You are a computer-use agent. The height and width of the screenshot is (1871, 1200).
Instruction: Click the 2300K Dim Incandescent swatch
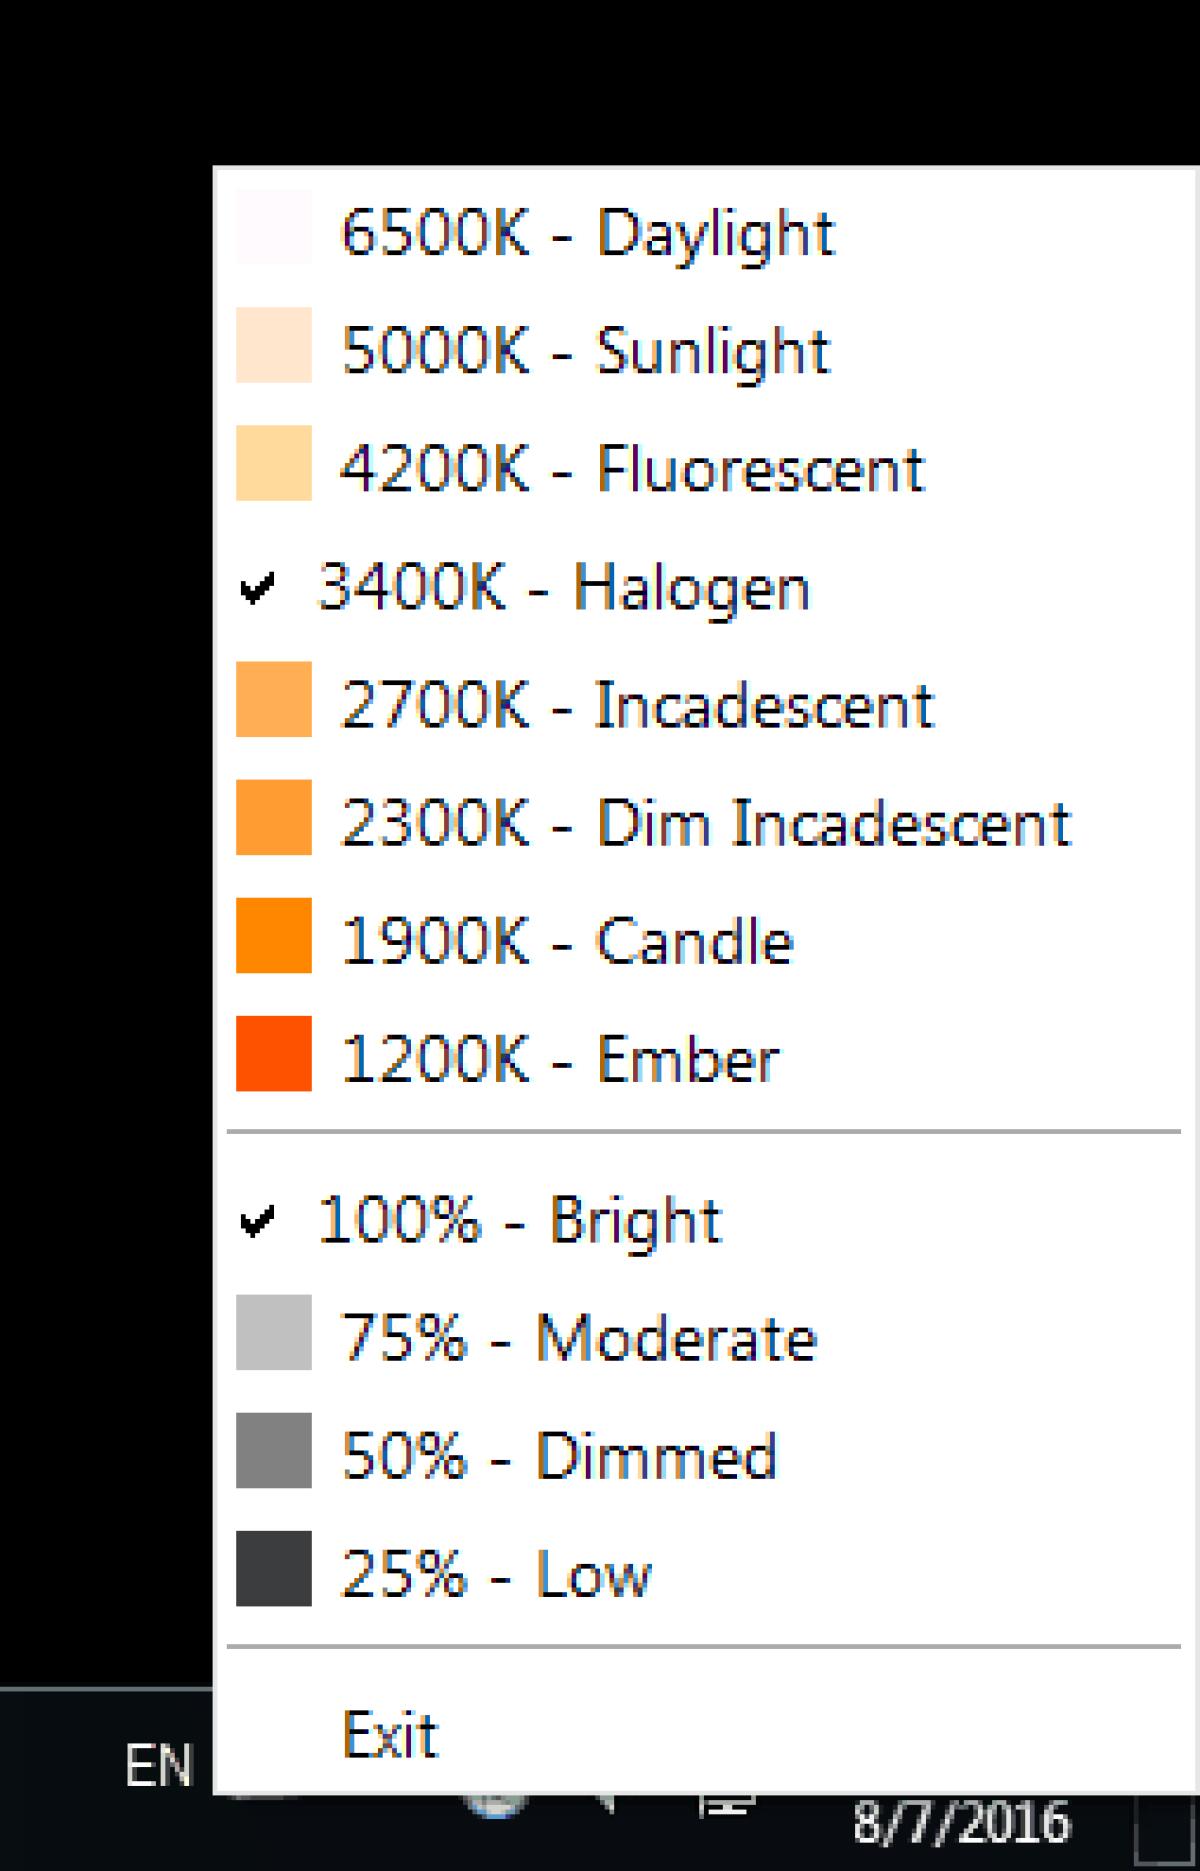click(273, 817)
